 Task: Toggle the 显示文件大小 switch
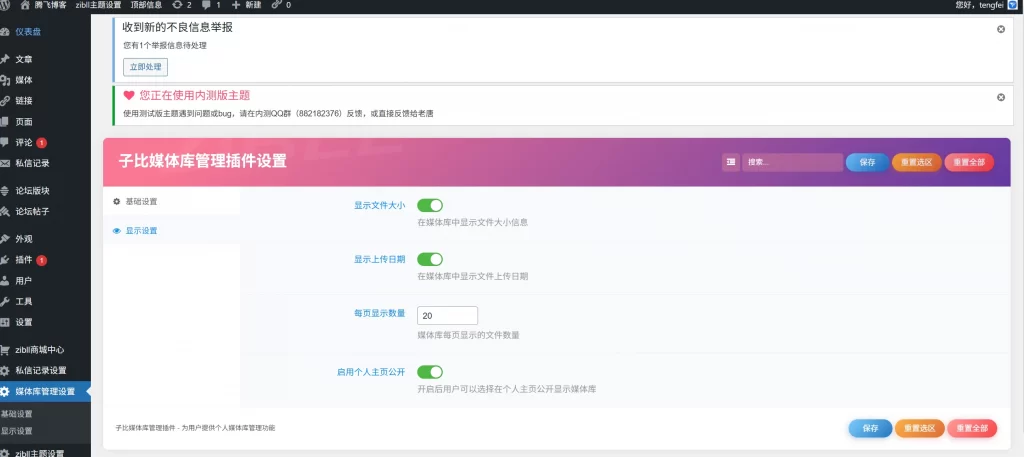430,206
